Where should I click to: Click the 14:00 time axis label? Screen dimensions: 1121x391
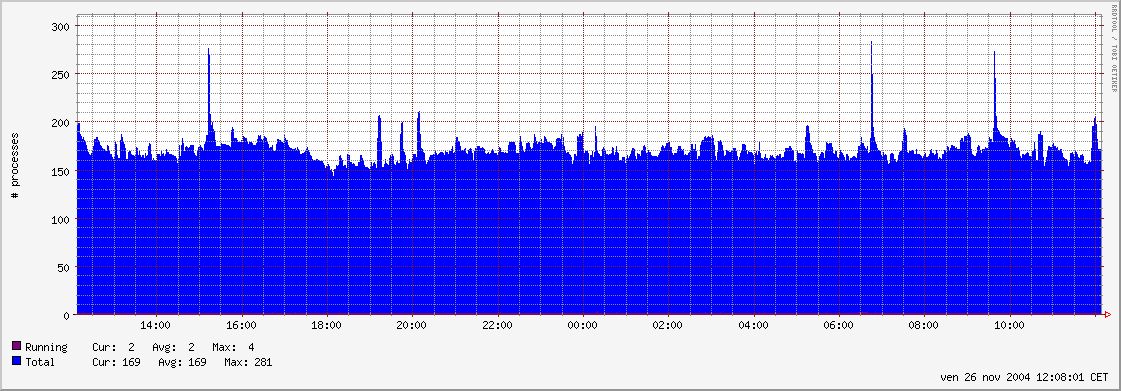point(157,325)
